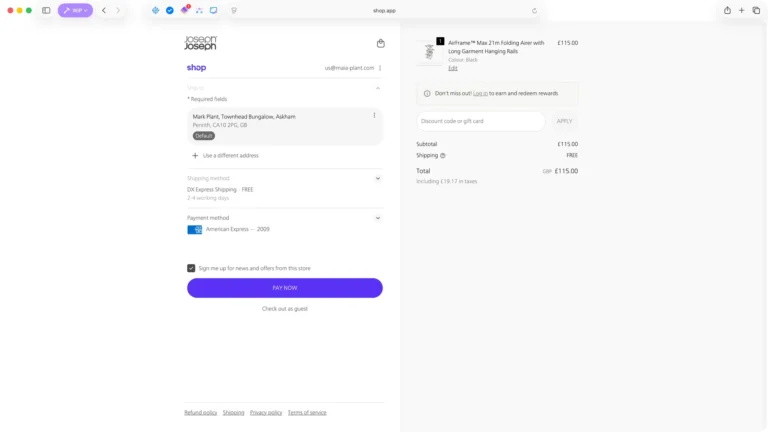The height and width of the screenshot is (432, 768).
Task: Collapse the Ship to section chevron
Action: click(x=378, y=88)
